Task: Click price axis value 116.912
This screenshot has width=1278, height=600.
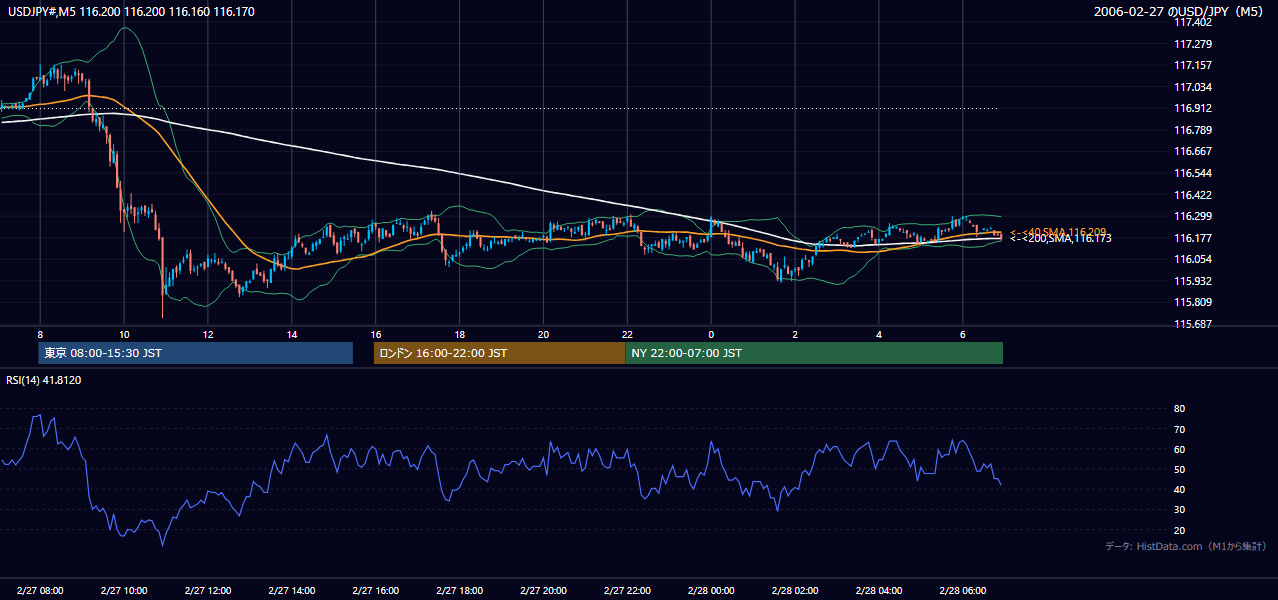Action: point(1193,108)
